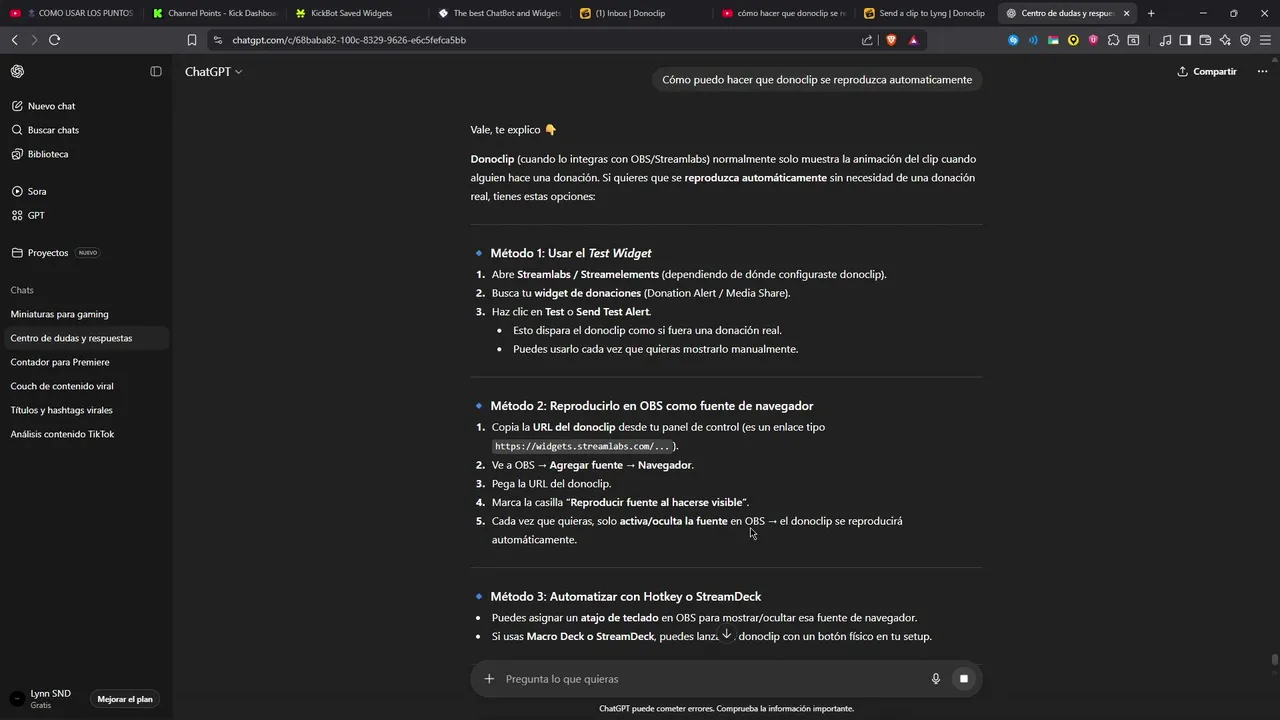Bookmark this page with bookmark icon

[x=192, y=40]
